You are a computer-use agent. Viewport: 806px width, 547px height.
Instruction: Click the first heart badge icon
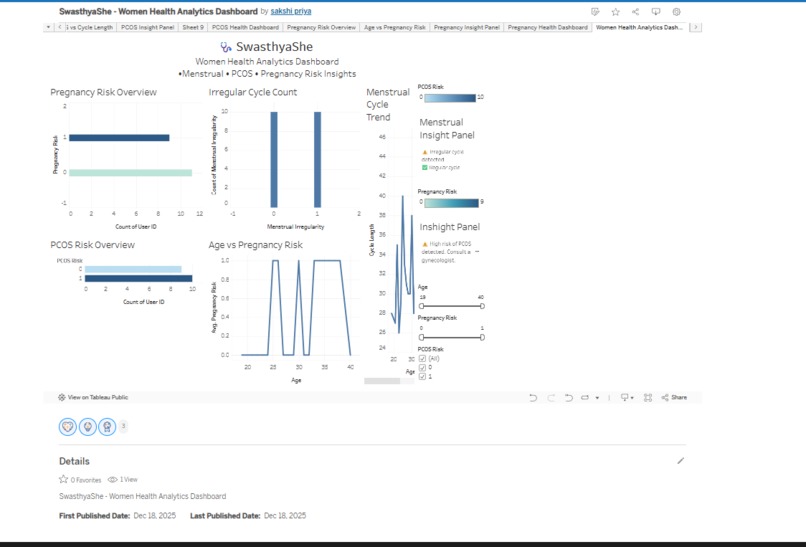click(x=68, y=427)
